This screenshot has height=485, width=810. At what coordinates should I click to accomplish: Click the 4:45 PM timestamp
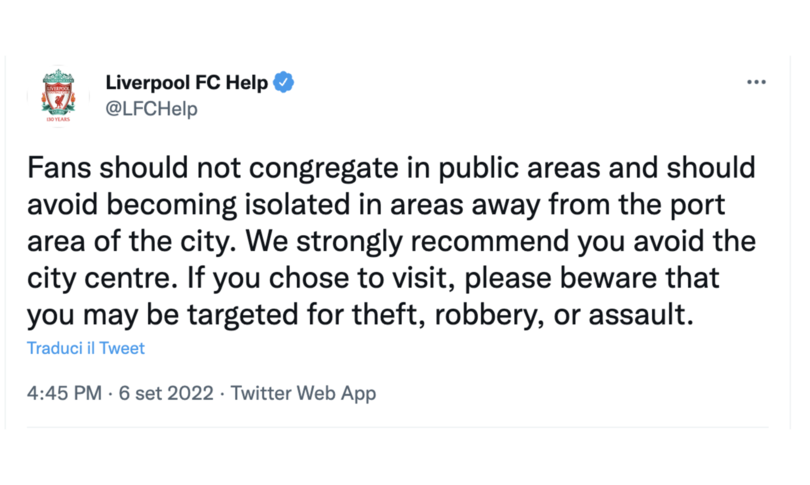click(64, 393)
